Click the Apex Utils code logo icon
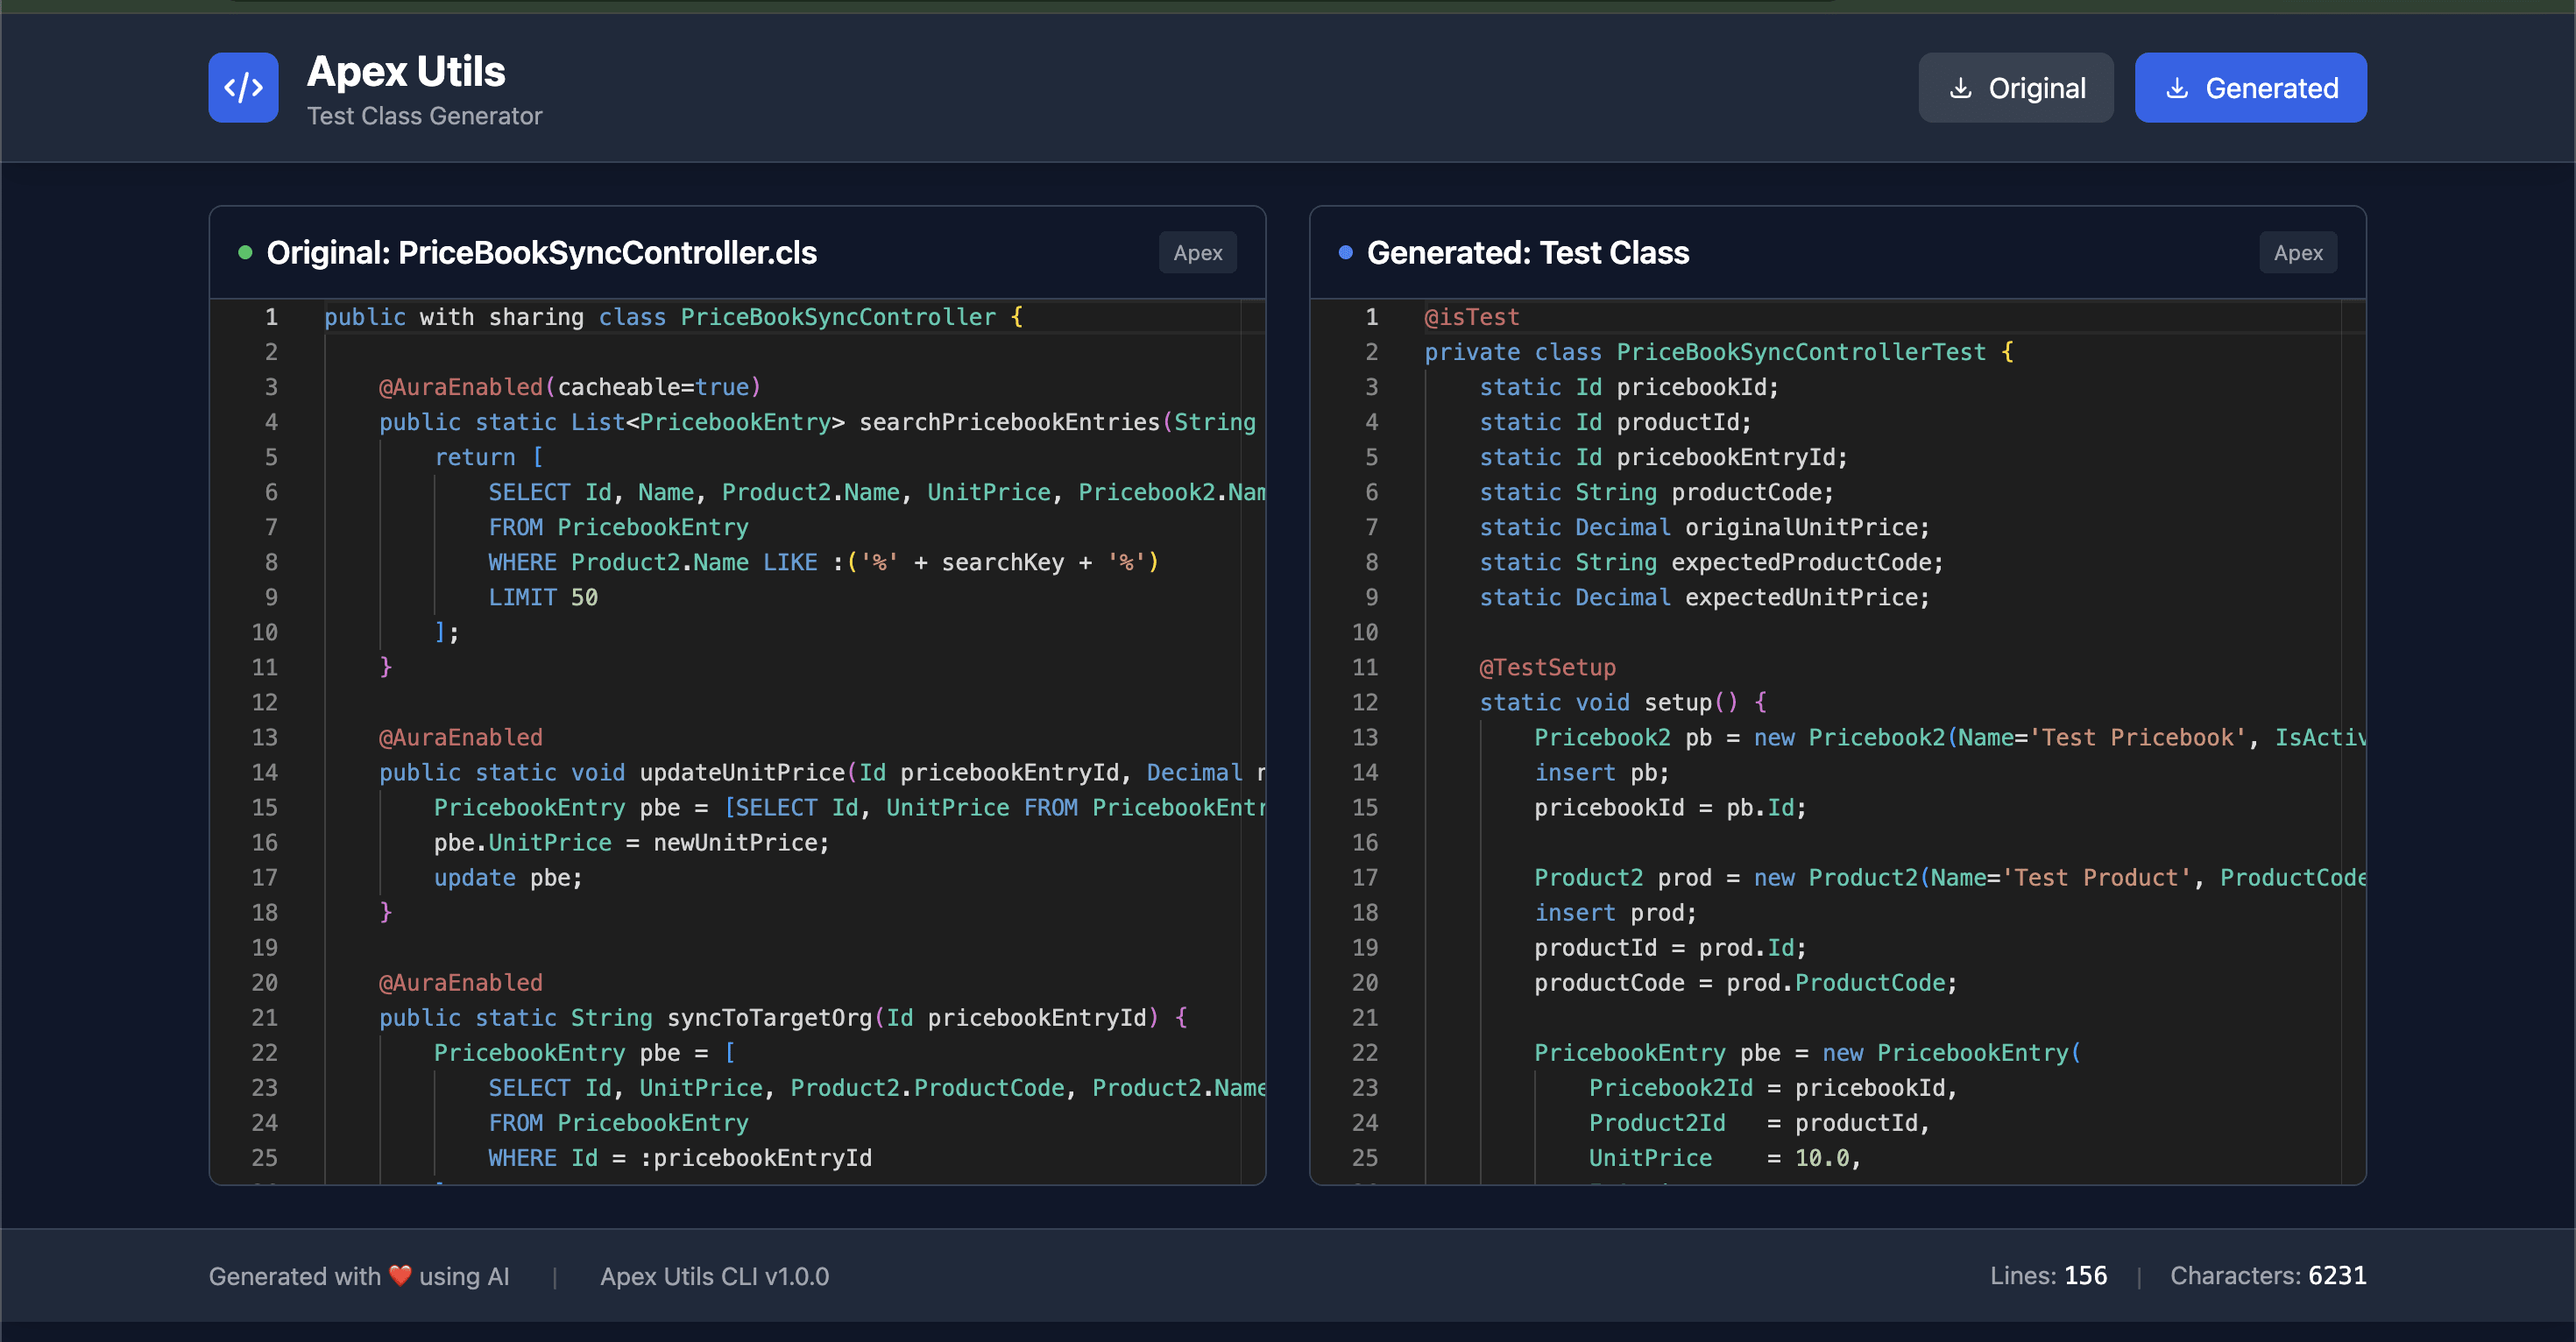The image size is (2576, 1342). 243,88
